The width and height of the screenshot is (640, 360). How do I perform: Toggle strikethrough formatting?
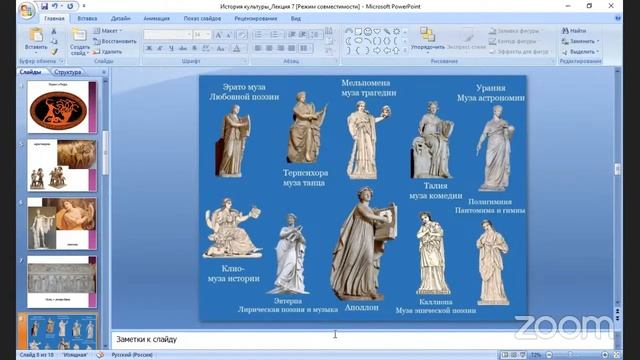(183, 49)
